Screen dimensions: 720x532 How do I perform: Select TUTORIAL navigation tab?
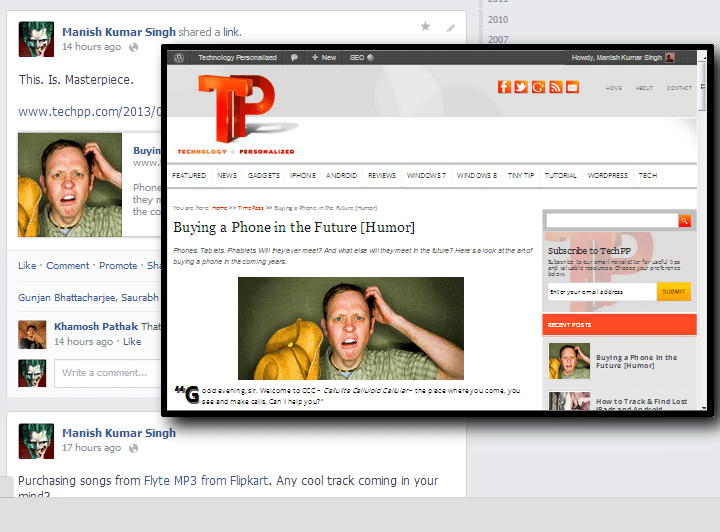coord(560,175)
